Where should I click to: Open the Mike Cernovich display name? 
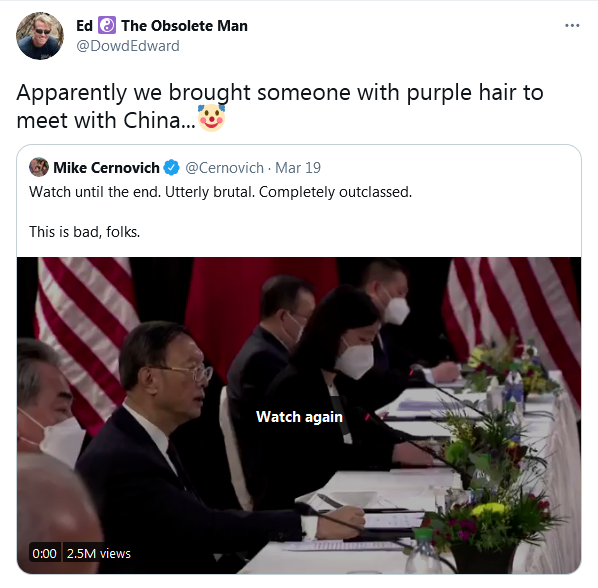[x=106, y=168]
